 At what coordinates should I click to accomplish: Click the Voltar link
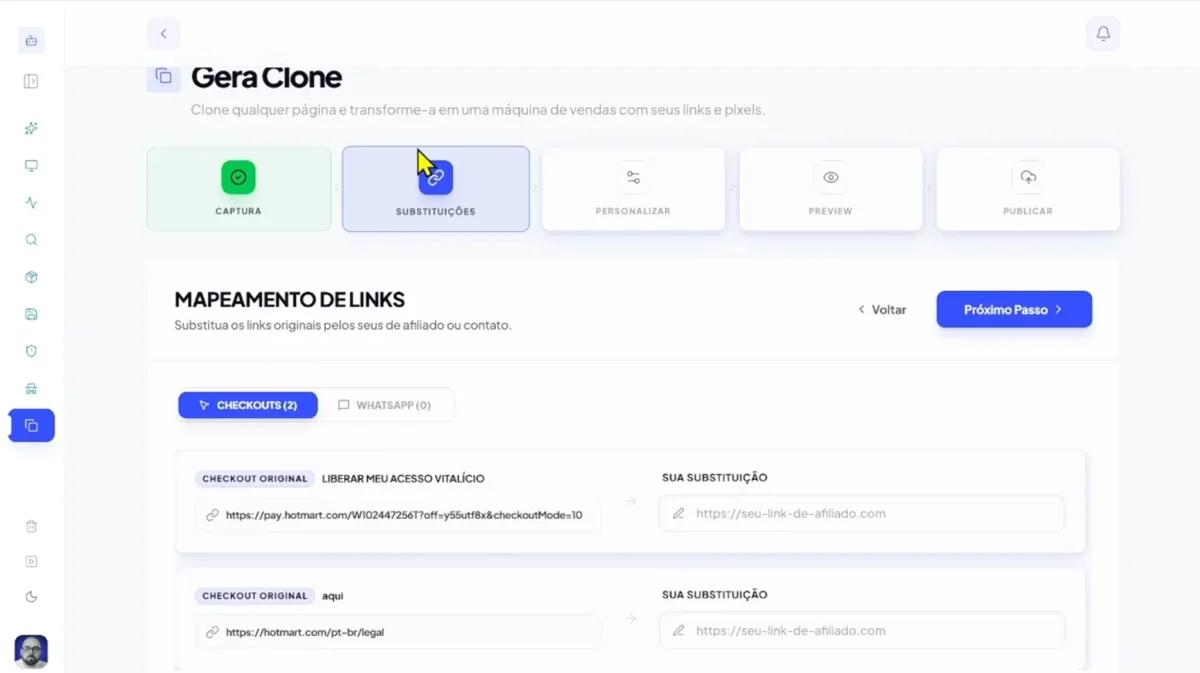click(882, 309)
